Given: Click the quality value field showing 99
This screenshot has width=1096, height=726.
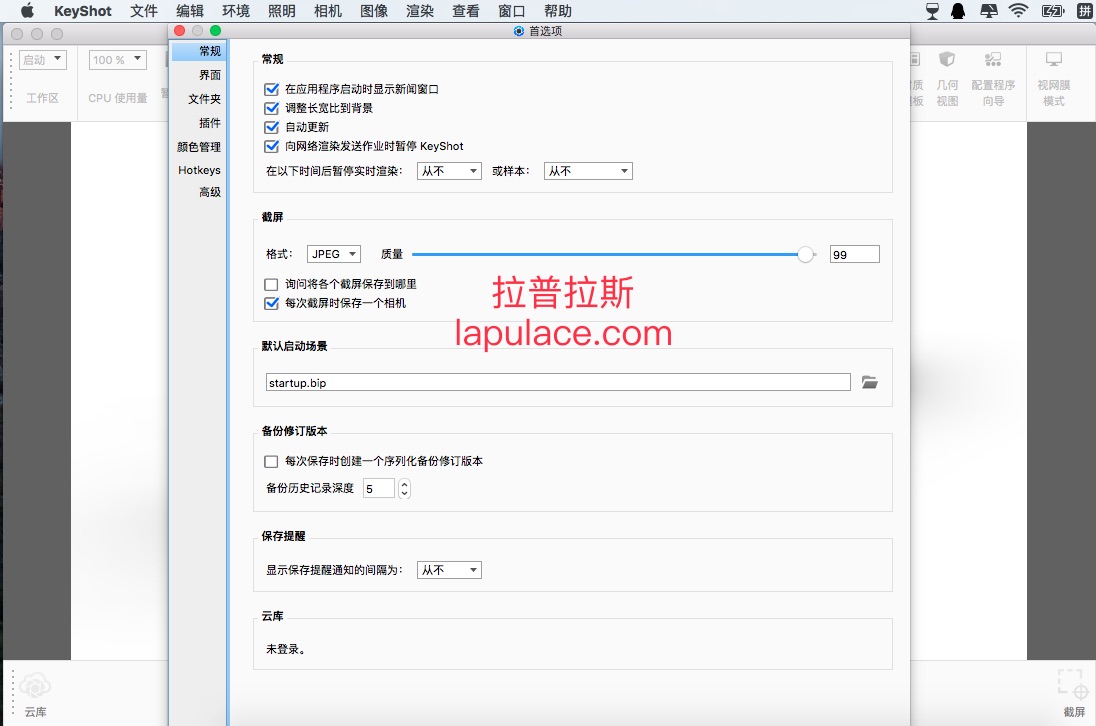Looking at the screenshot, I should pyautogui.click(x=855, y=254).
